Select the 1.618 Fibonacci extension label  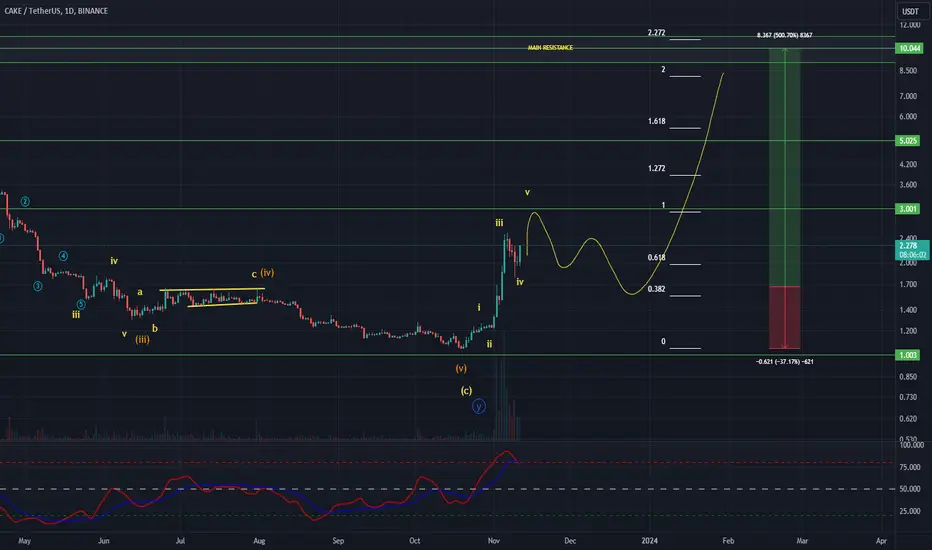(656, 121)
